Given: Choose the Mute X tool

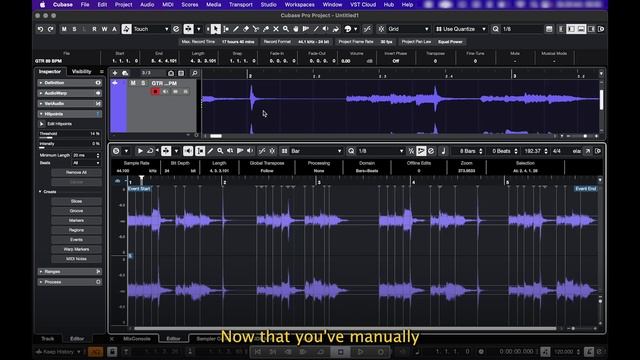Looking at the screenshot, I should 276,29.
